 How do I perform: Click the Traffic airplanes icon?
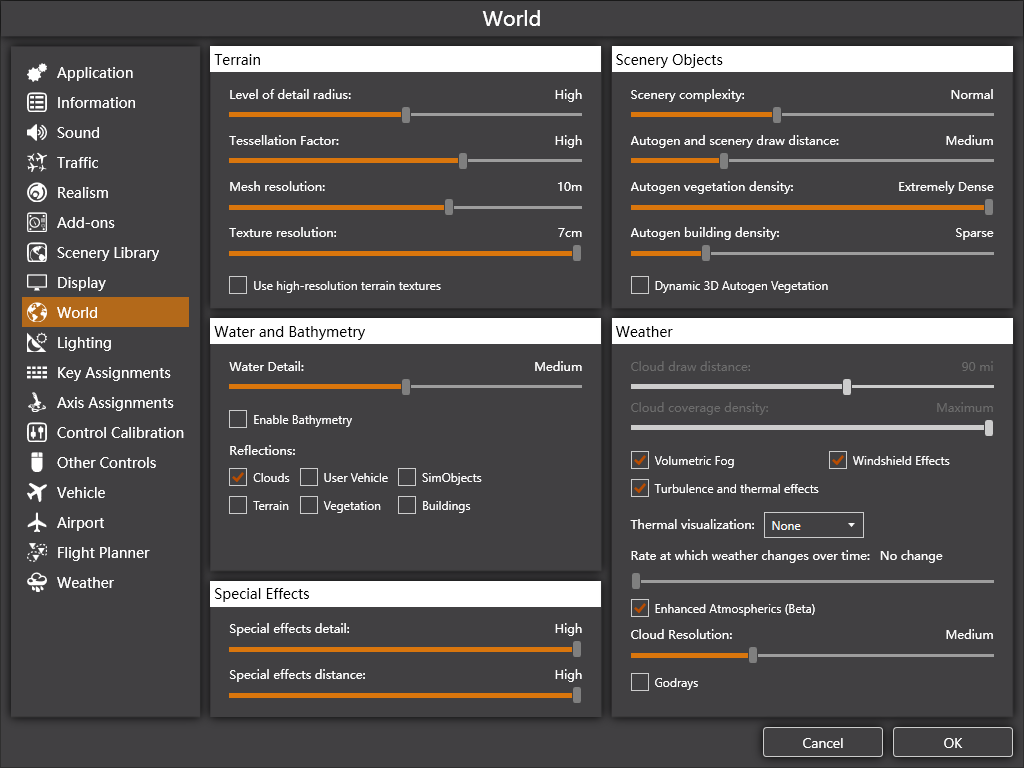pyautogui.click(x=37, y=163)
